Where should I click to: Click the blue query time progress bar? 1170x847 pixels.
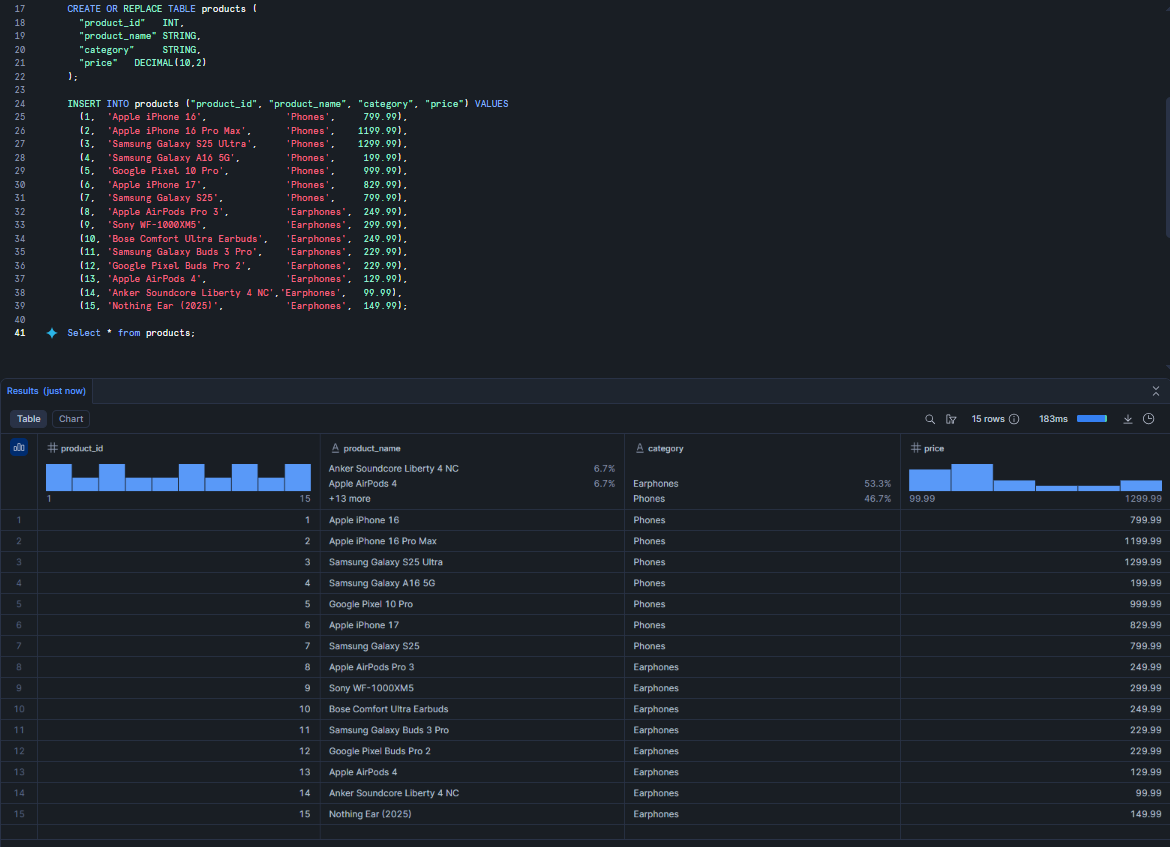click(1091, 419)
